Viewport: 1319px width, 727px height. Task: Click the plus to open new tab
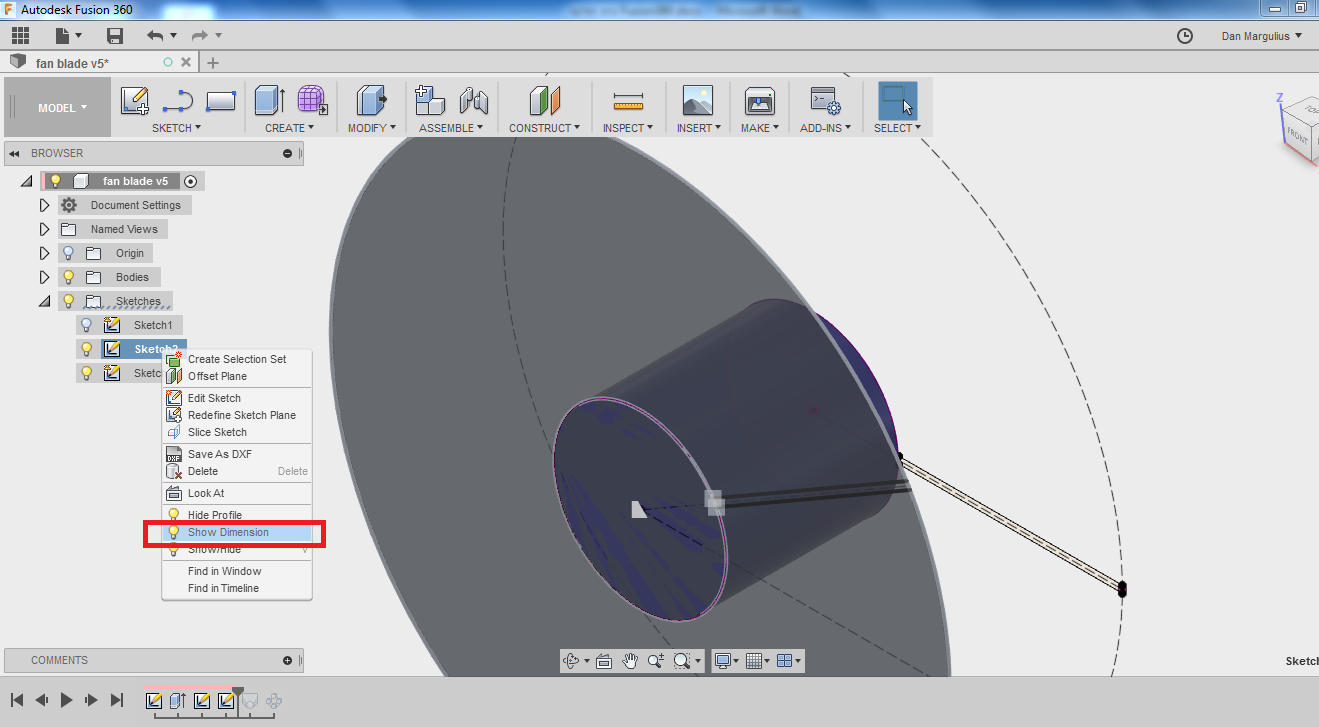(212, 63)
